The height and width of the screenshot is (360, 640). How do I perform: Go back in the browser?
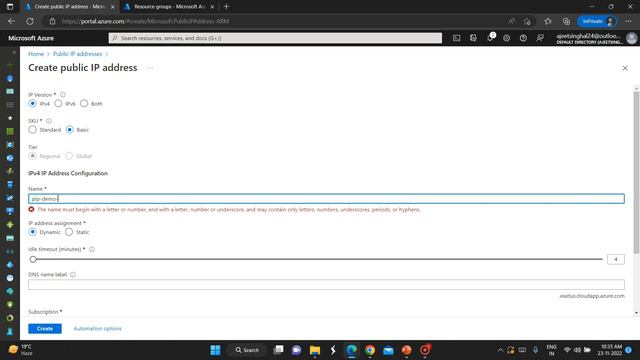[11, 21]
